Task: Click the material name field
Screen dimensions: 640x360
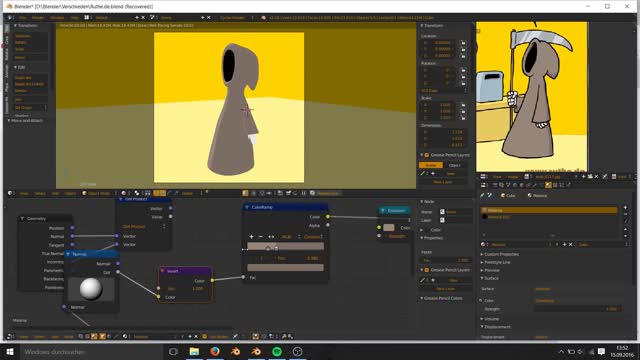Action: tap(517, 244)
